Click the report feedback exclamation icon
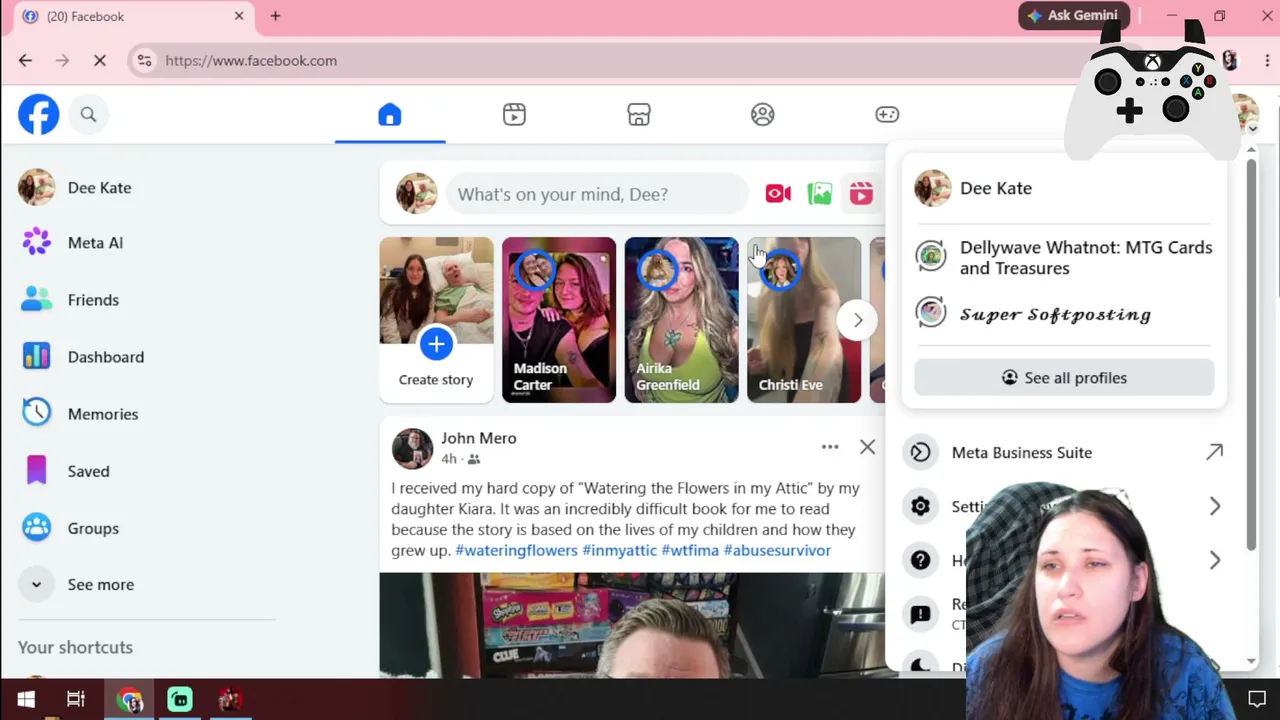1280x720 pixels. click(920, 614)
